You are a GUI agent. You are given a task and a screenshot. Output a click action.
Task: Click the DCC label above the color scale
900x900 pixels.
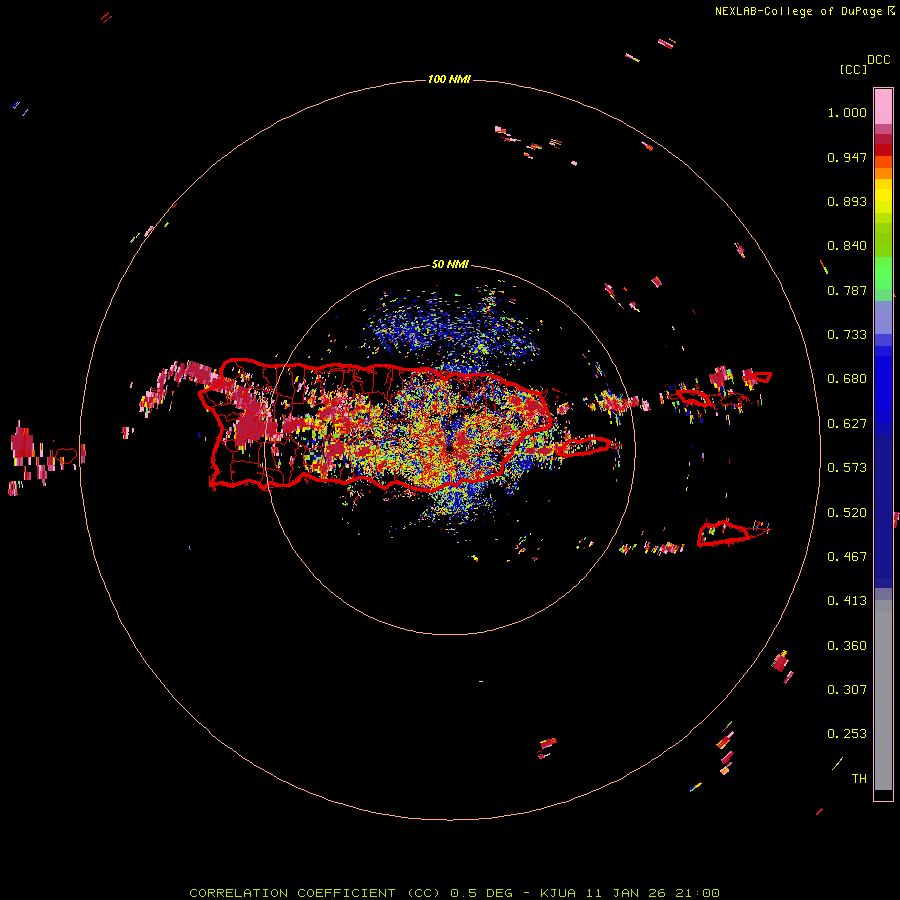pyautogui.click(x=879, y=60)
